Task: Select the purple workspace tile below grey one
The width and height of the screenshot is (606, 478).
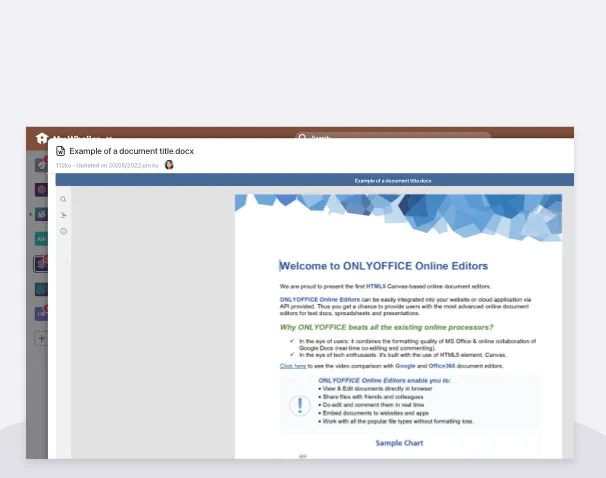Action: pyautogui.click(x=41, y=190)
